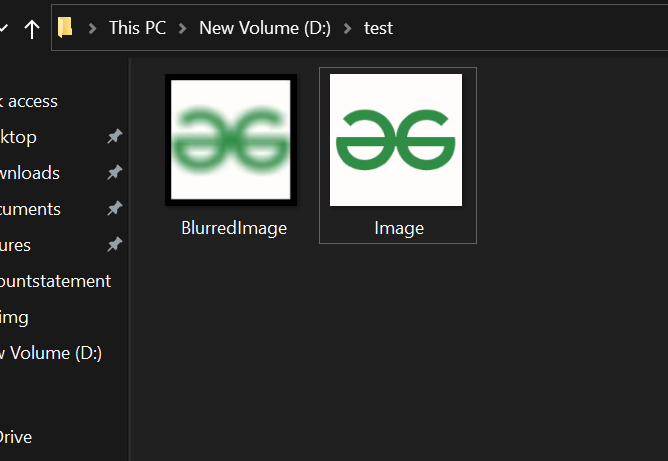Open Documents in navigation pane
The width and height of the screenshot is (668, 461).
click(x=30, y=209)
